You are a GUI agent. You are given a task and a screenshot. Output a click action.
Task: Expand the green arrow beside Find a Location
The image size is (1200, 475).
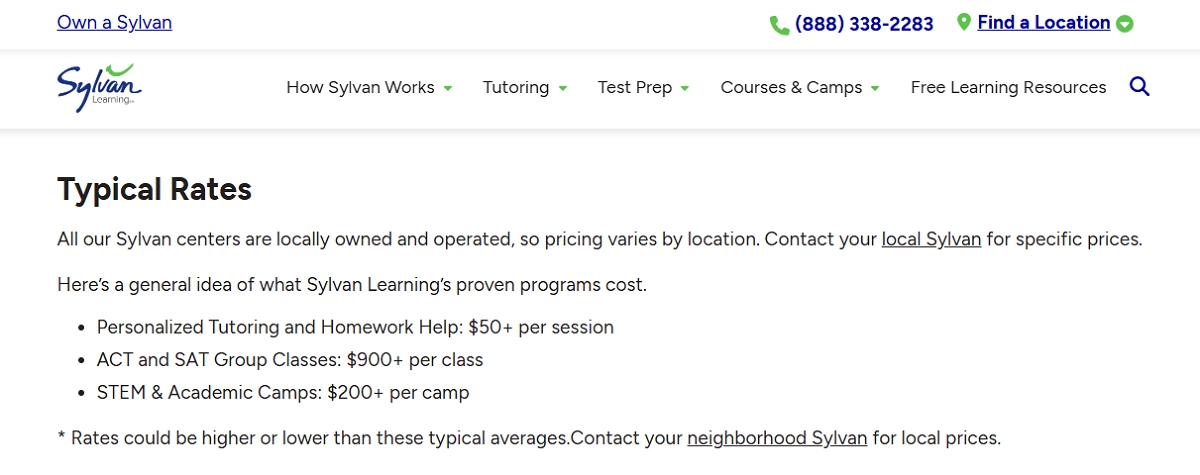(x=1125, y=24)
